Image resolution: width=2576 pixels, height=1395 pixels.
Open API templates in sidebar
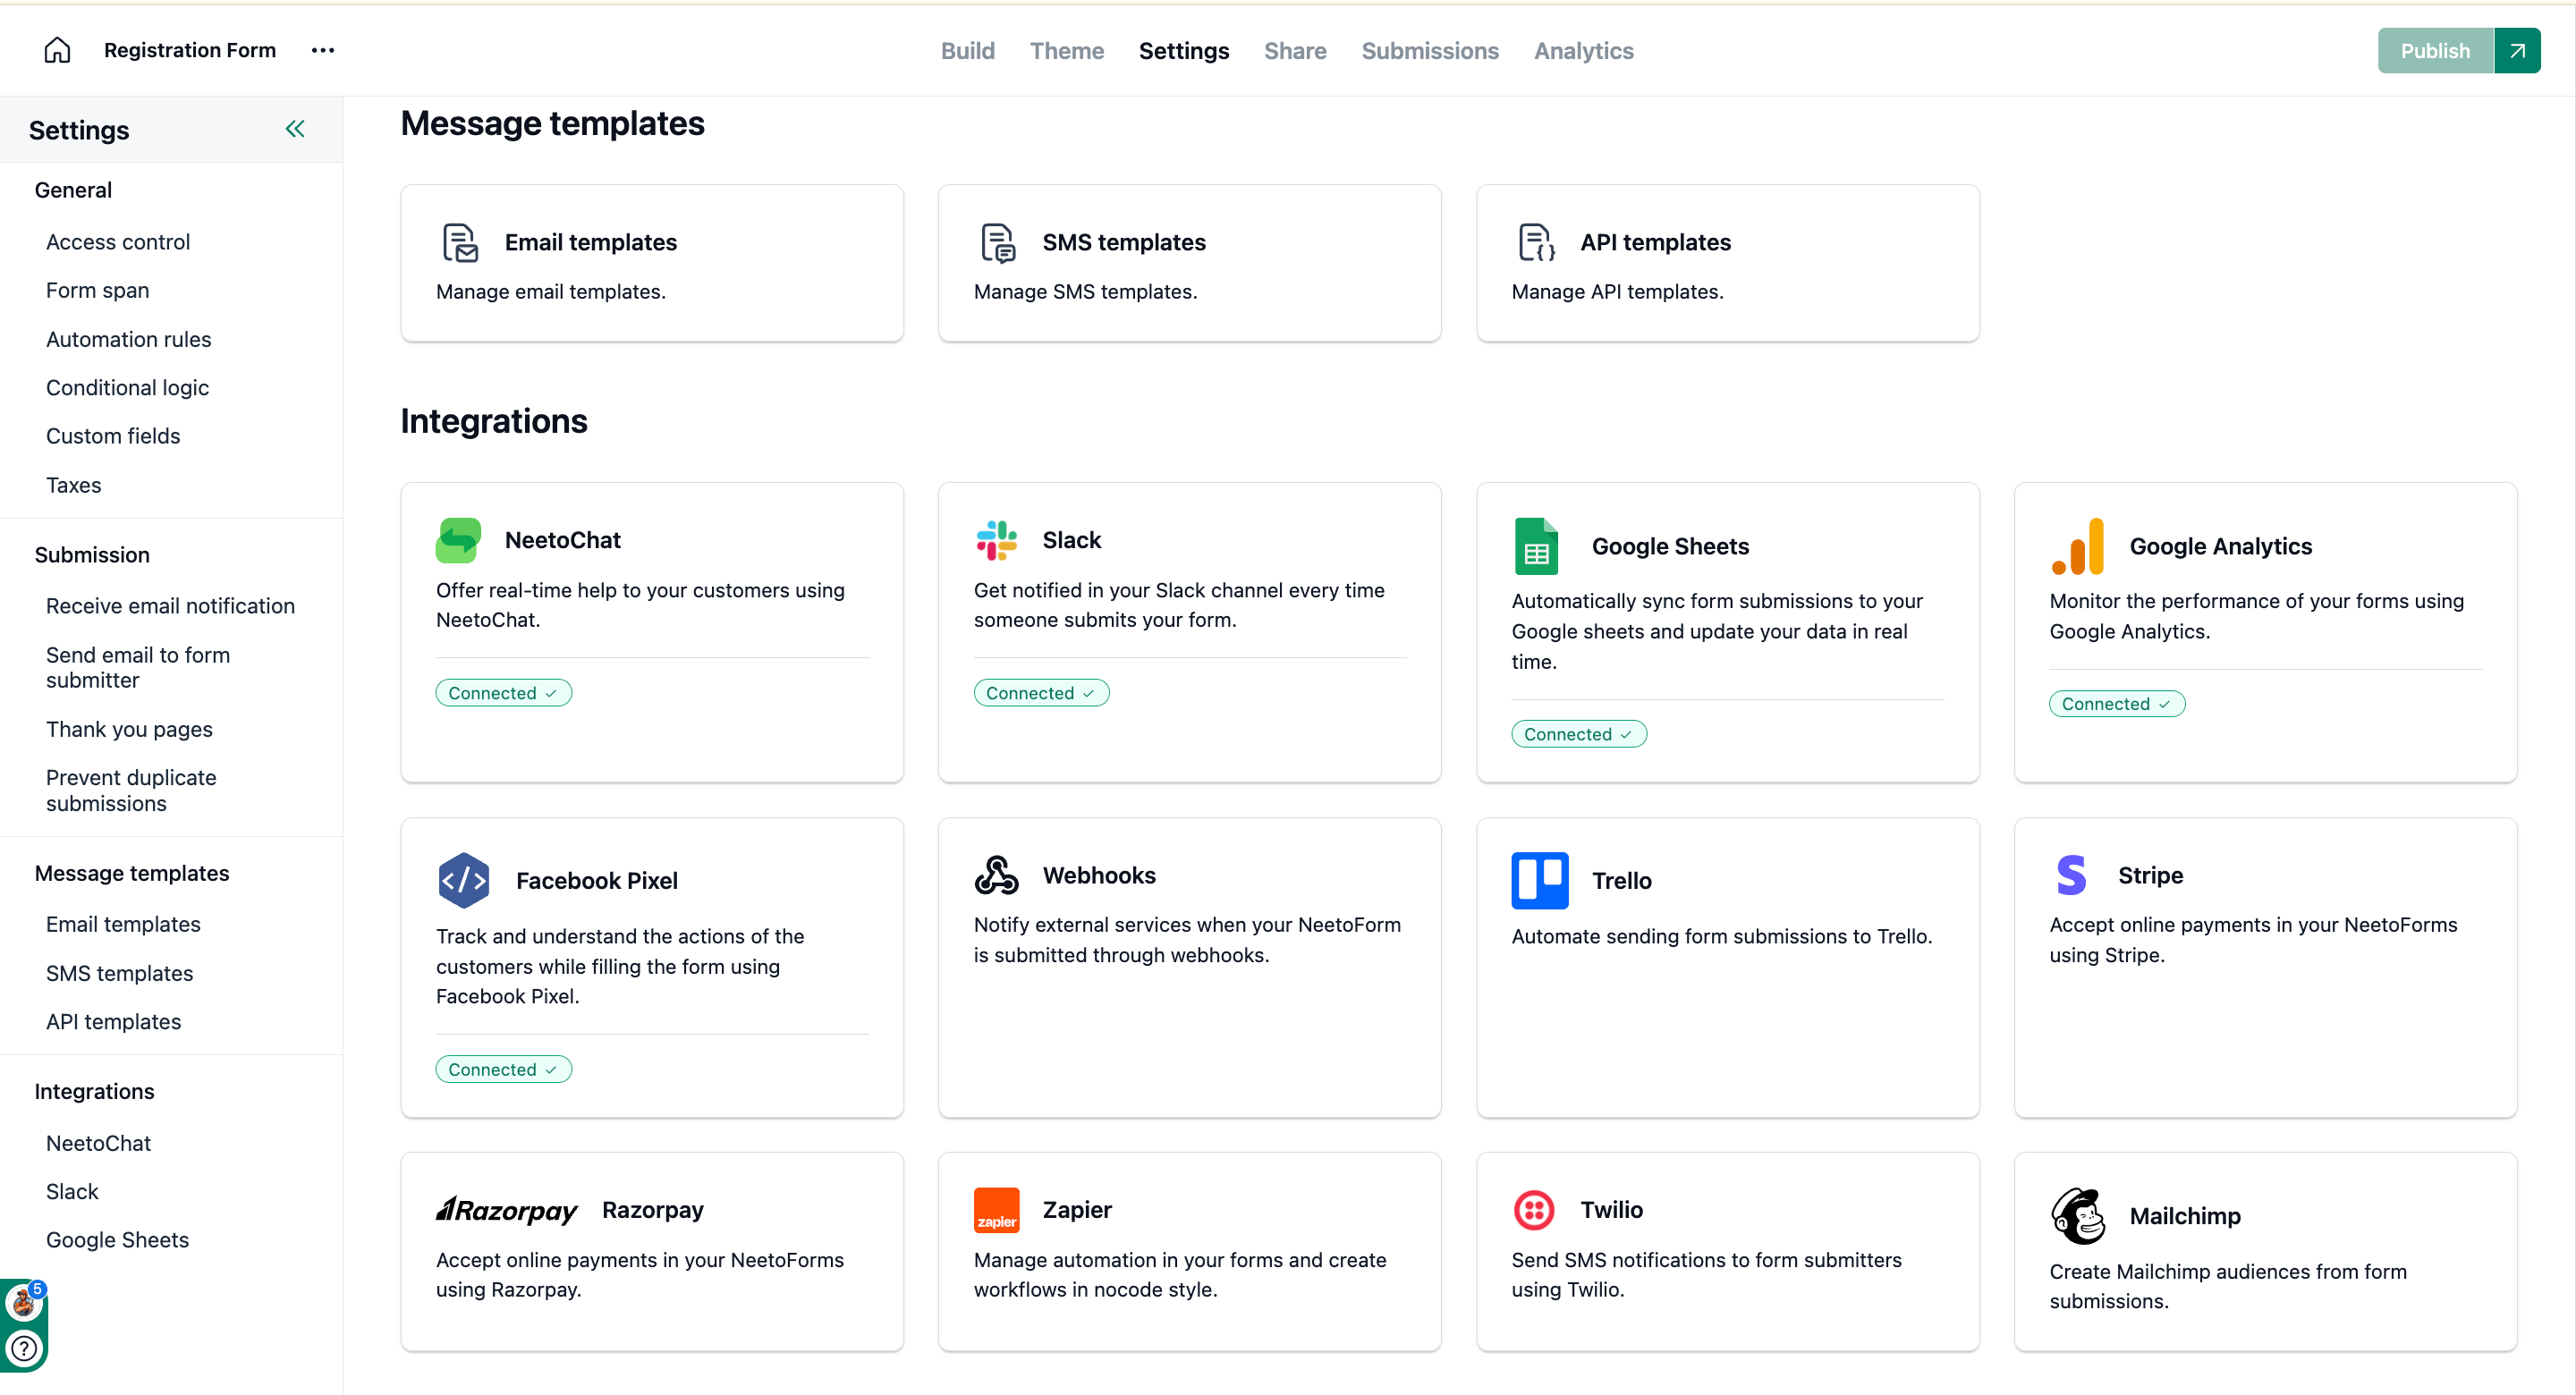[x=114, y=1022]
